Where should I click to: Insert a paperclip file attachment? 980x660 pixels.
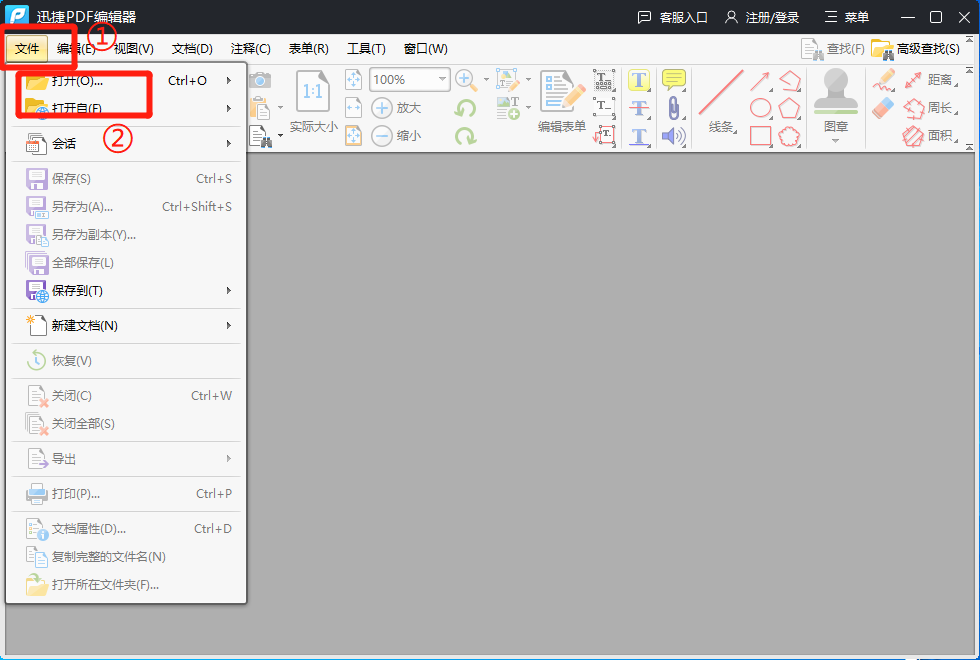click(x=673, y=107)
